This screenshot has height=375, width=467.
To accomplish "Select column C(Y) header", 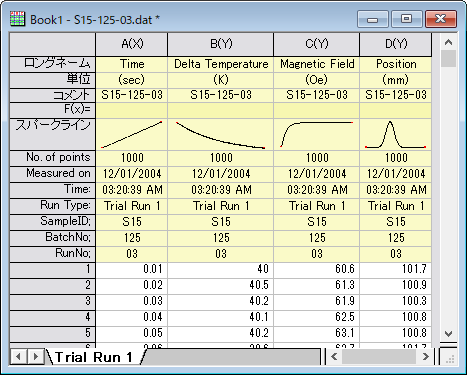I will click(317, 44).
